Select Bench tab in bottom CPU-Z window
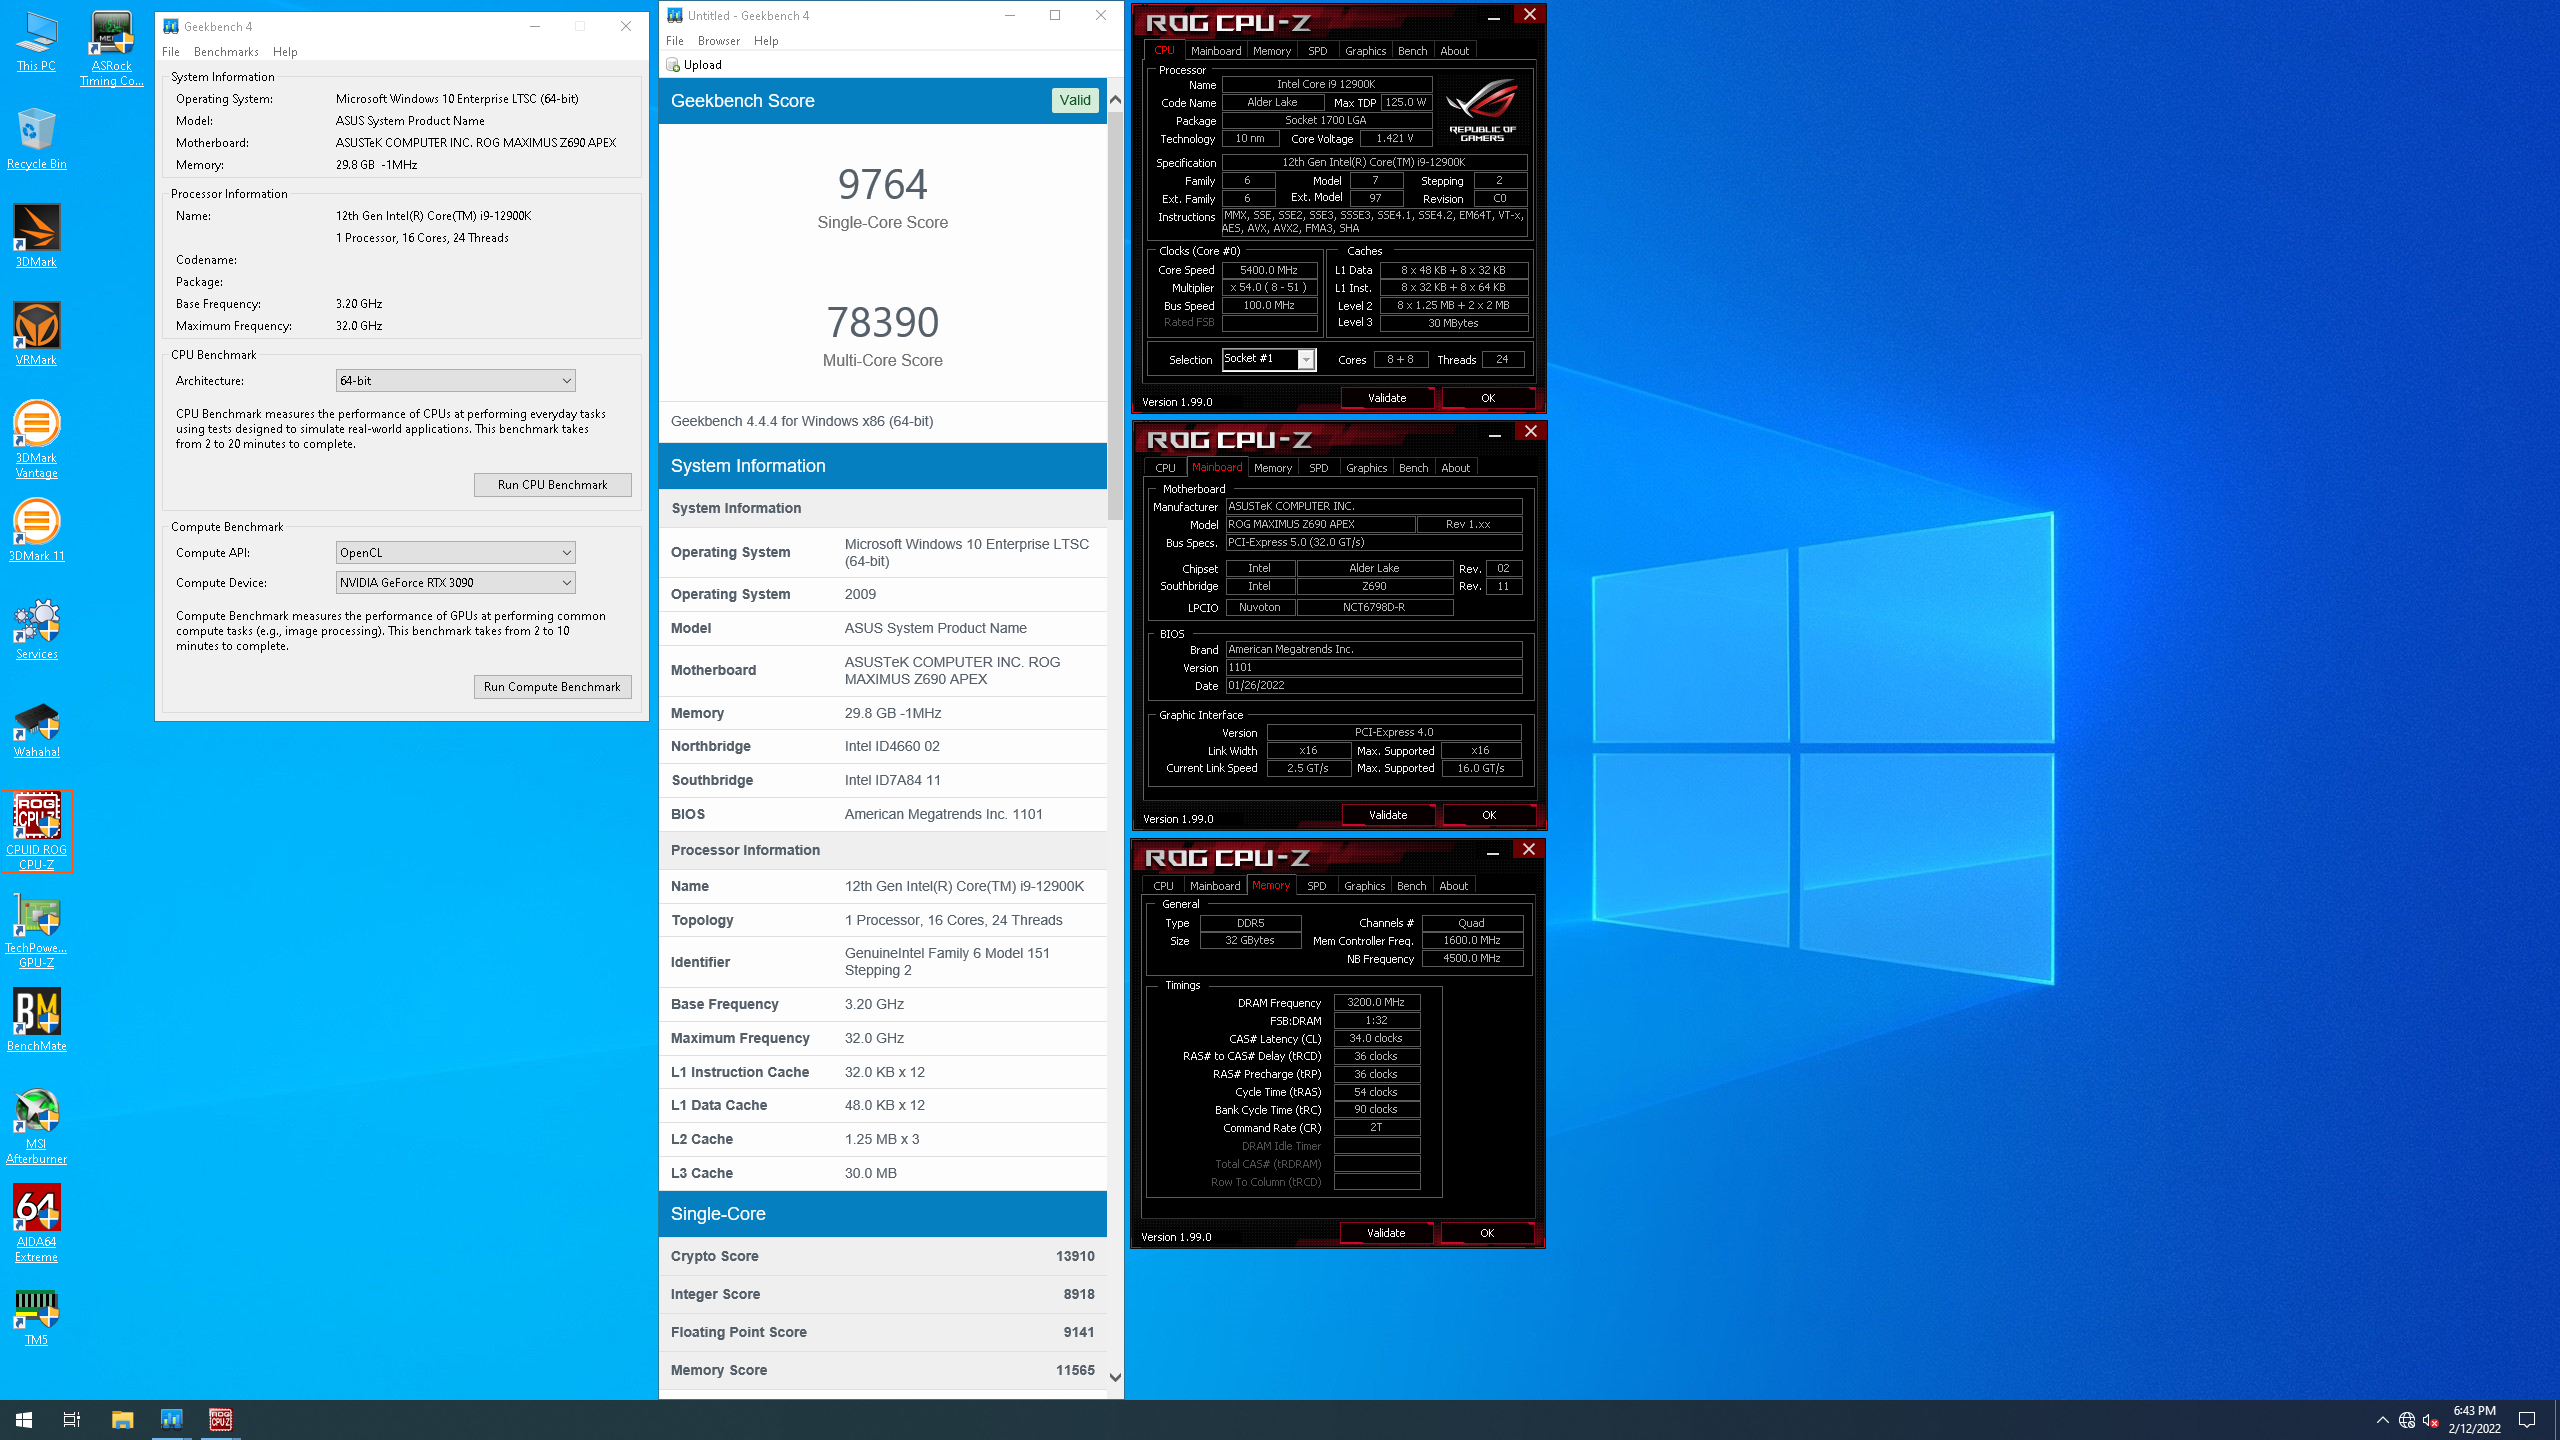2560x1440 pixels. click(1412, 886)
